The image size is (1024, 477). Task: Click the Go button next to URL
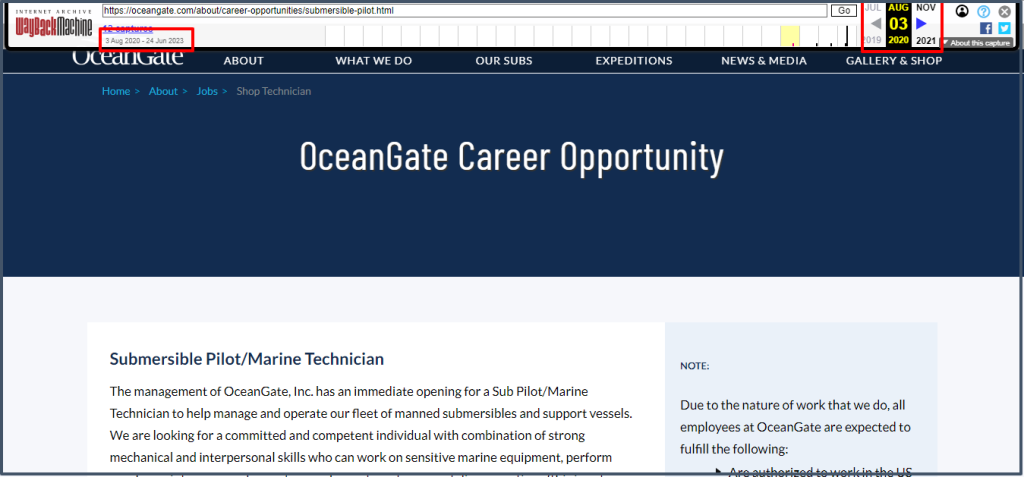click(844, 11)
